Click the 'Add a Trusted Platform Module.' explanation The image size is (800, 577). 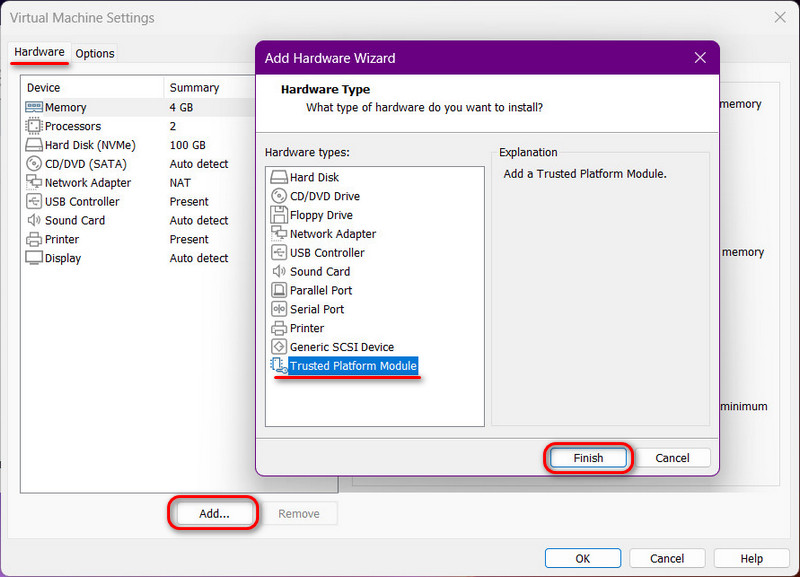pos(585,174)
